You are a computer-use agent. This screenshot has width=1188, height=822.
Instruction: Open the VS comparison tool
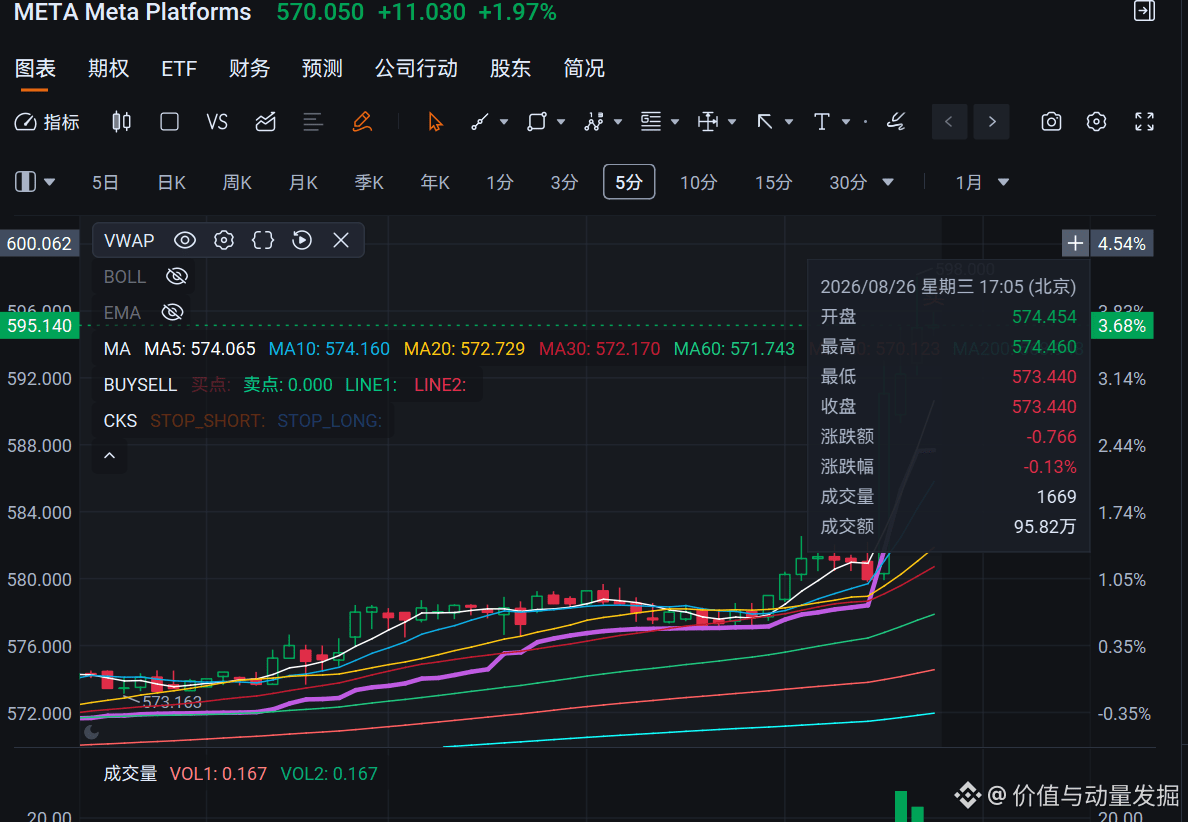click(217, 122)
